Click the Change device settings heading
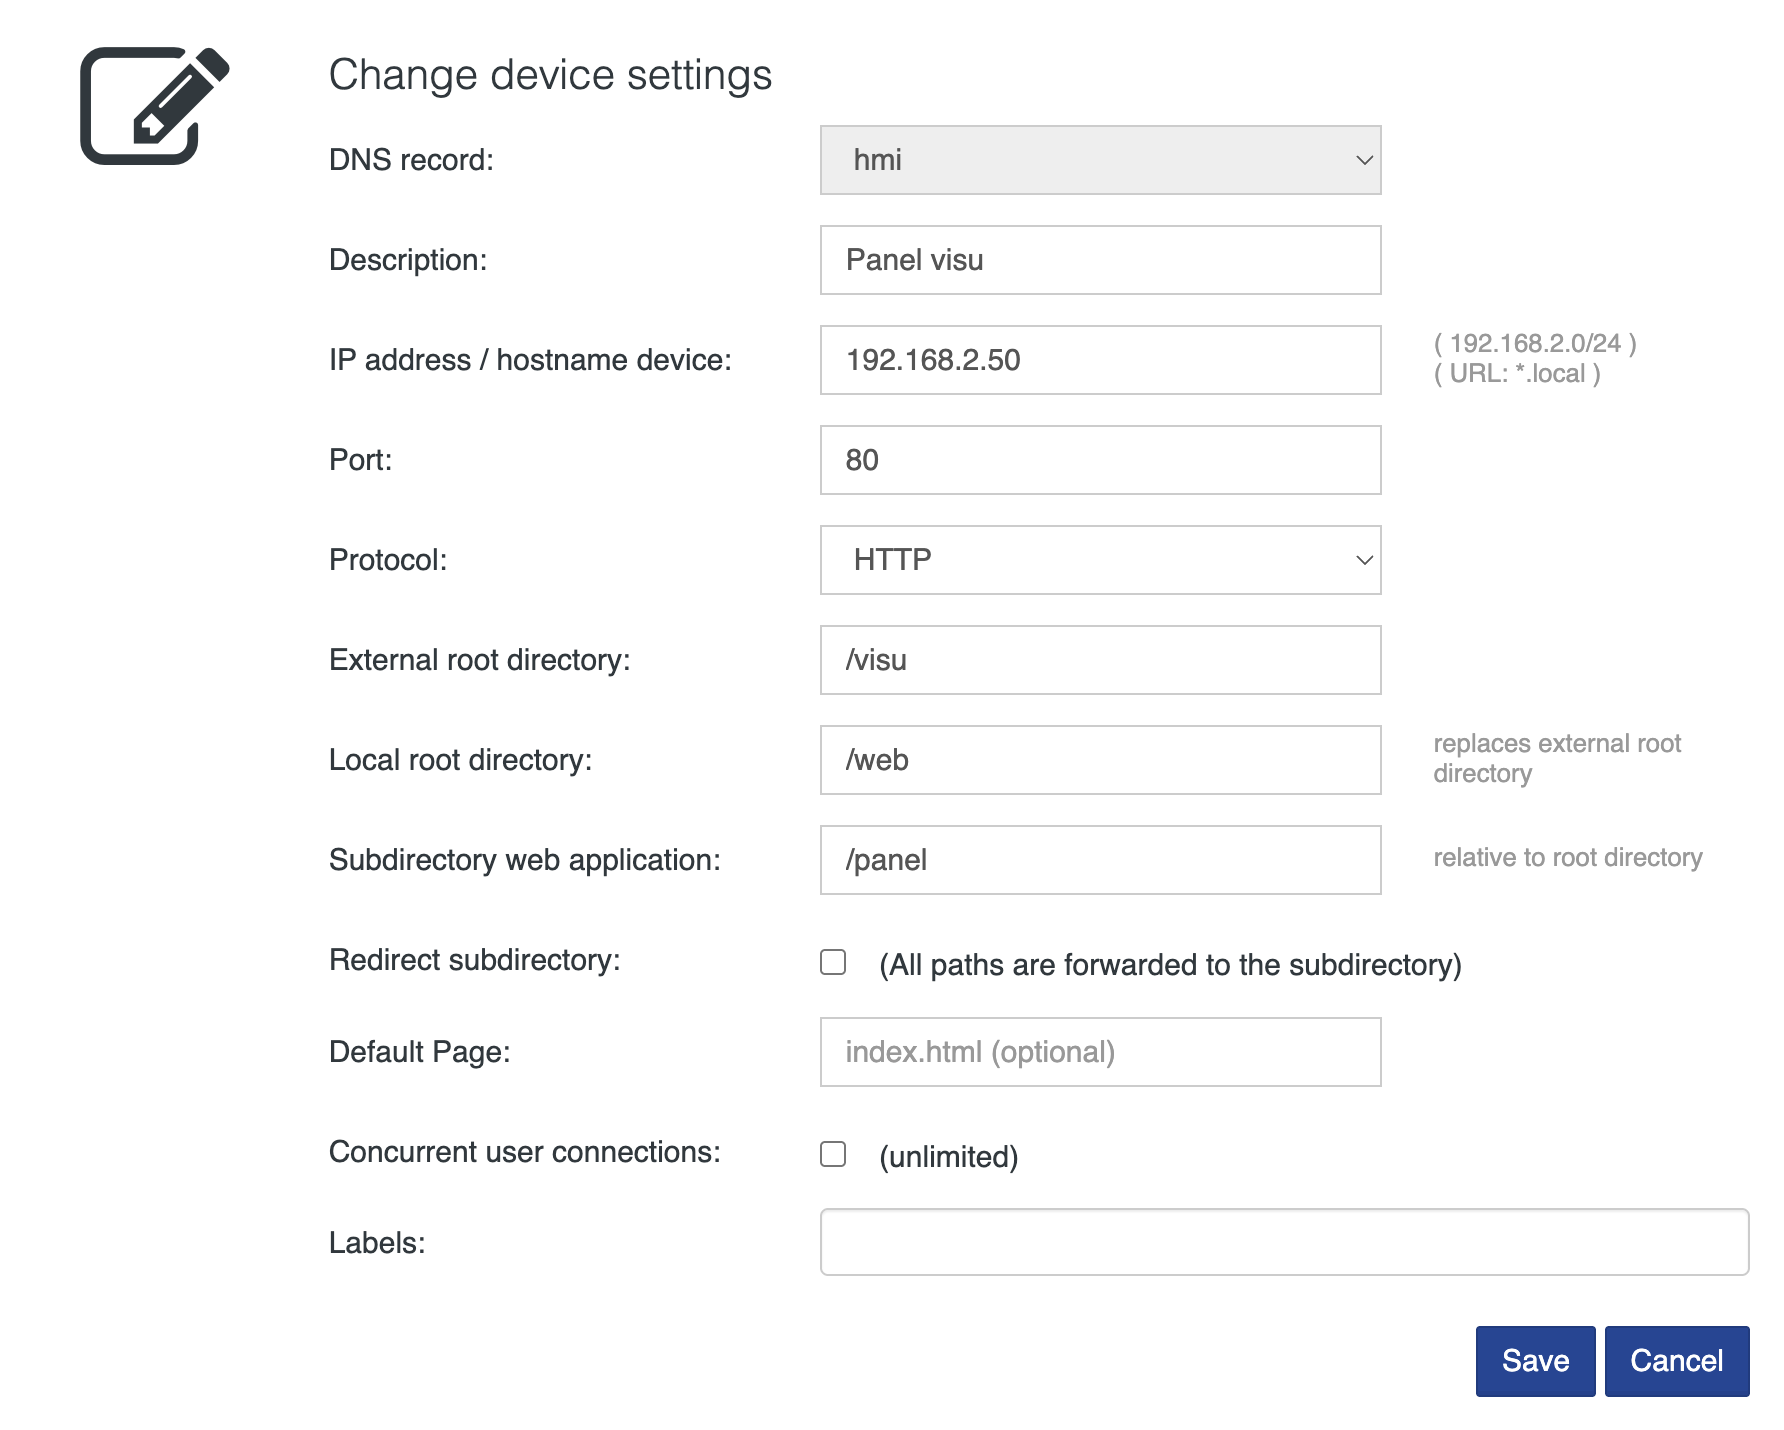 coord(551,73)
